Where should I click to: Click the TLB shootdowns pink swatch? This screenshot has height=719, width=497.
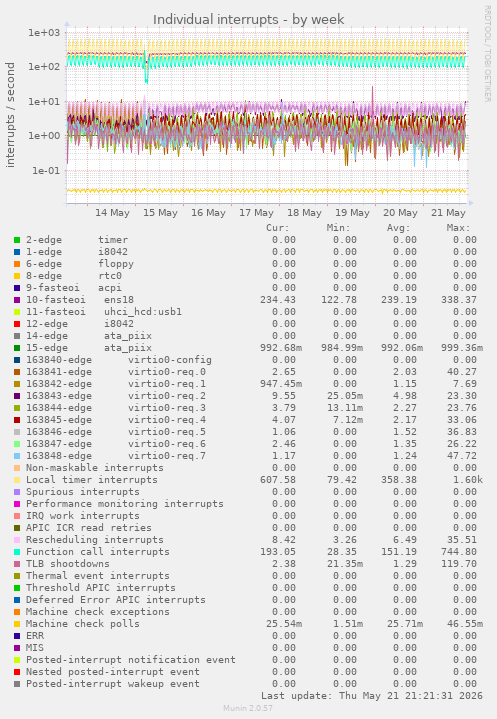pos(17,564)
